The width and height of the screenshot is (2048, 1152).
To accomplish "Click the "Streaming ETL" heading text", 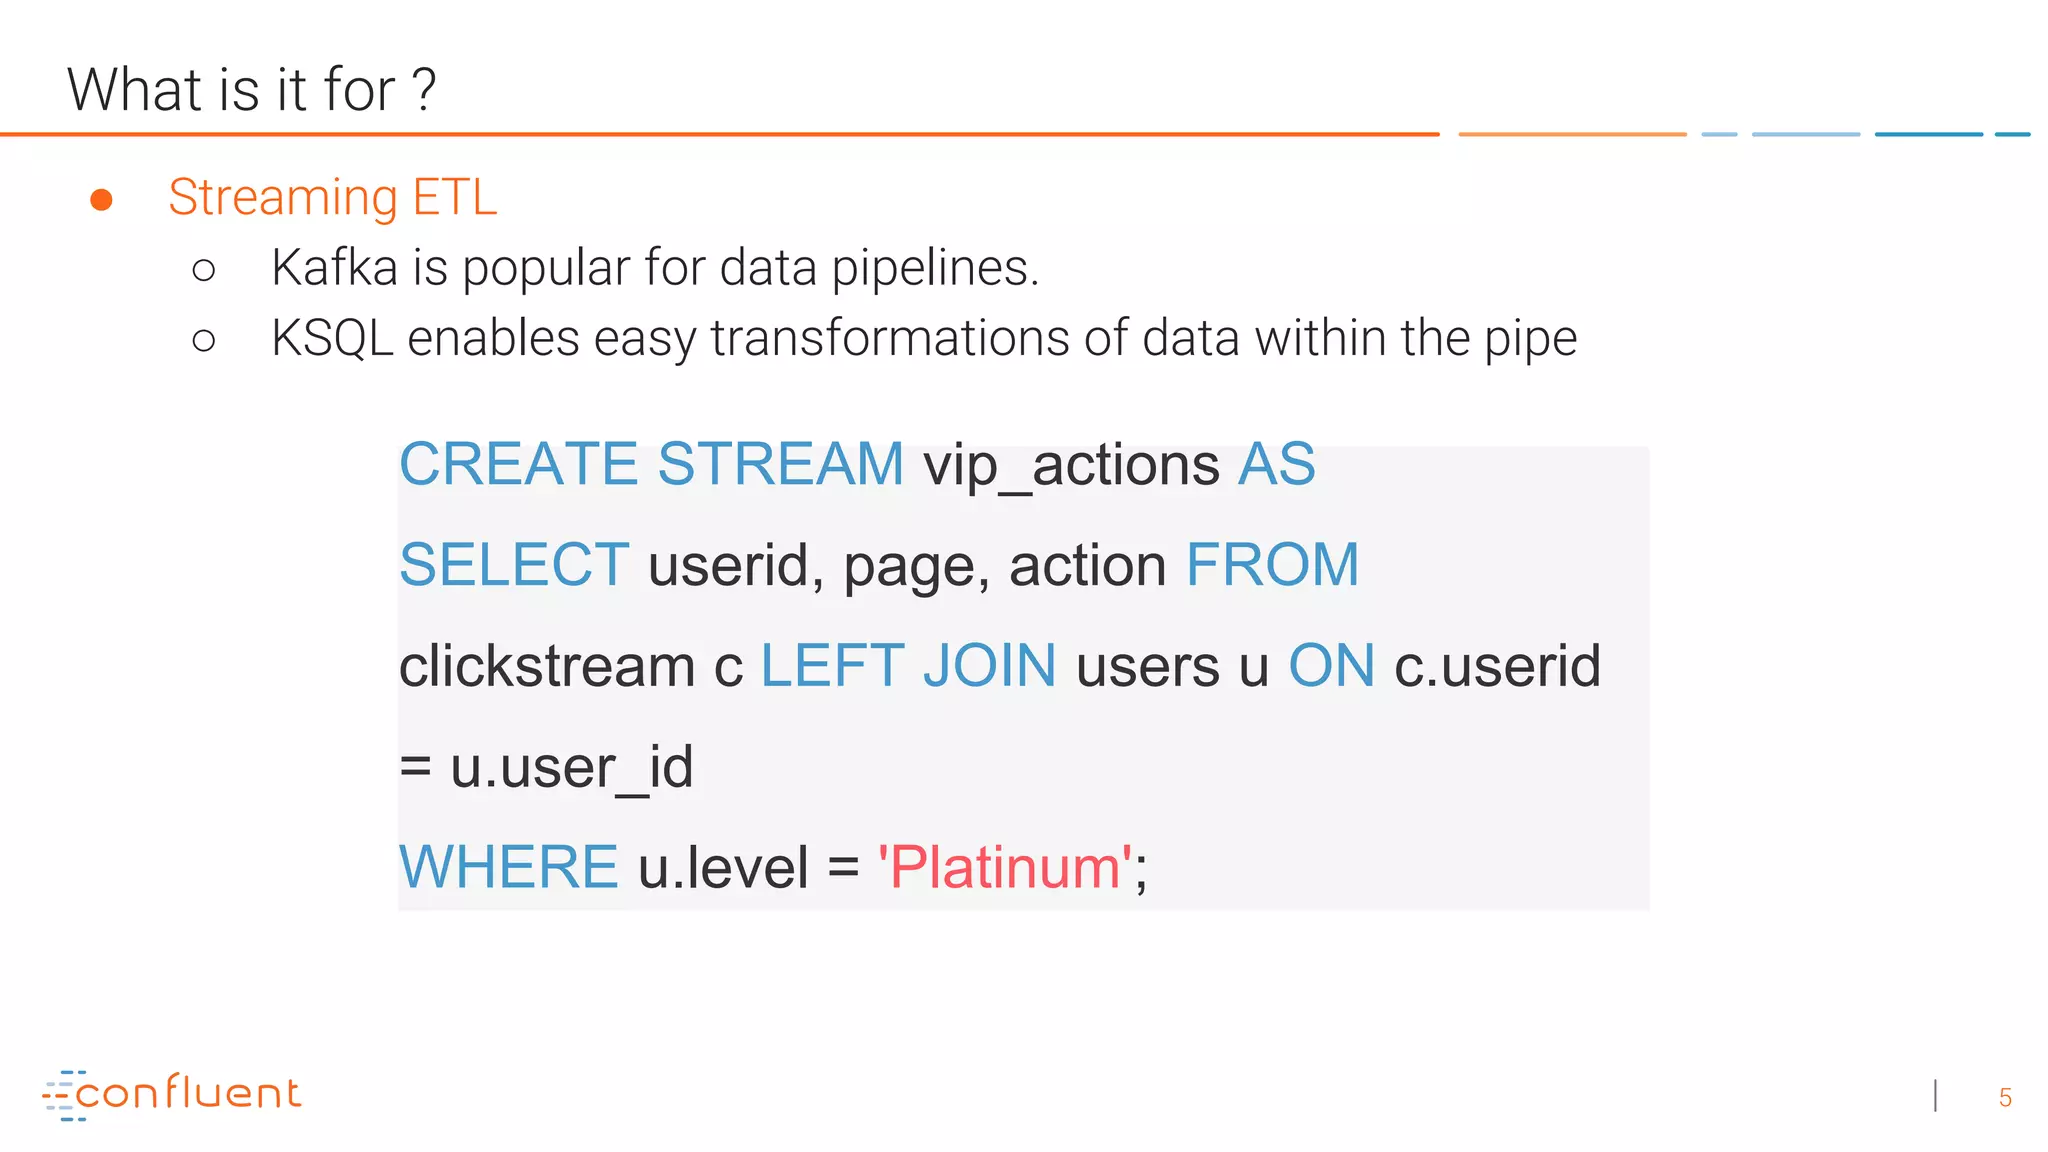I will pyautogui.click(x=332, y=197).
